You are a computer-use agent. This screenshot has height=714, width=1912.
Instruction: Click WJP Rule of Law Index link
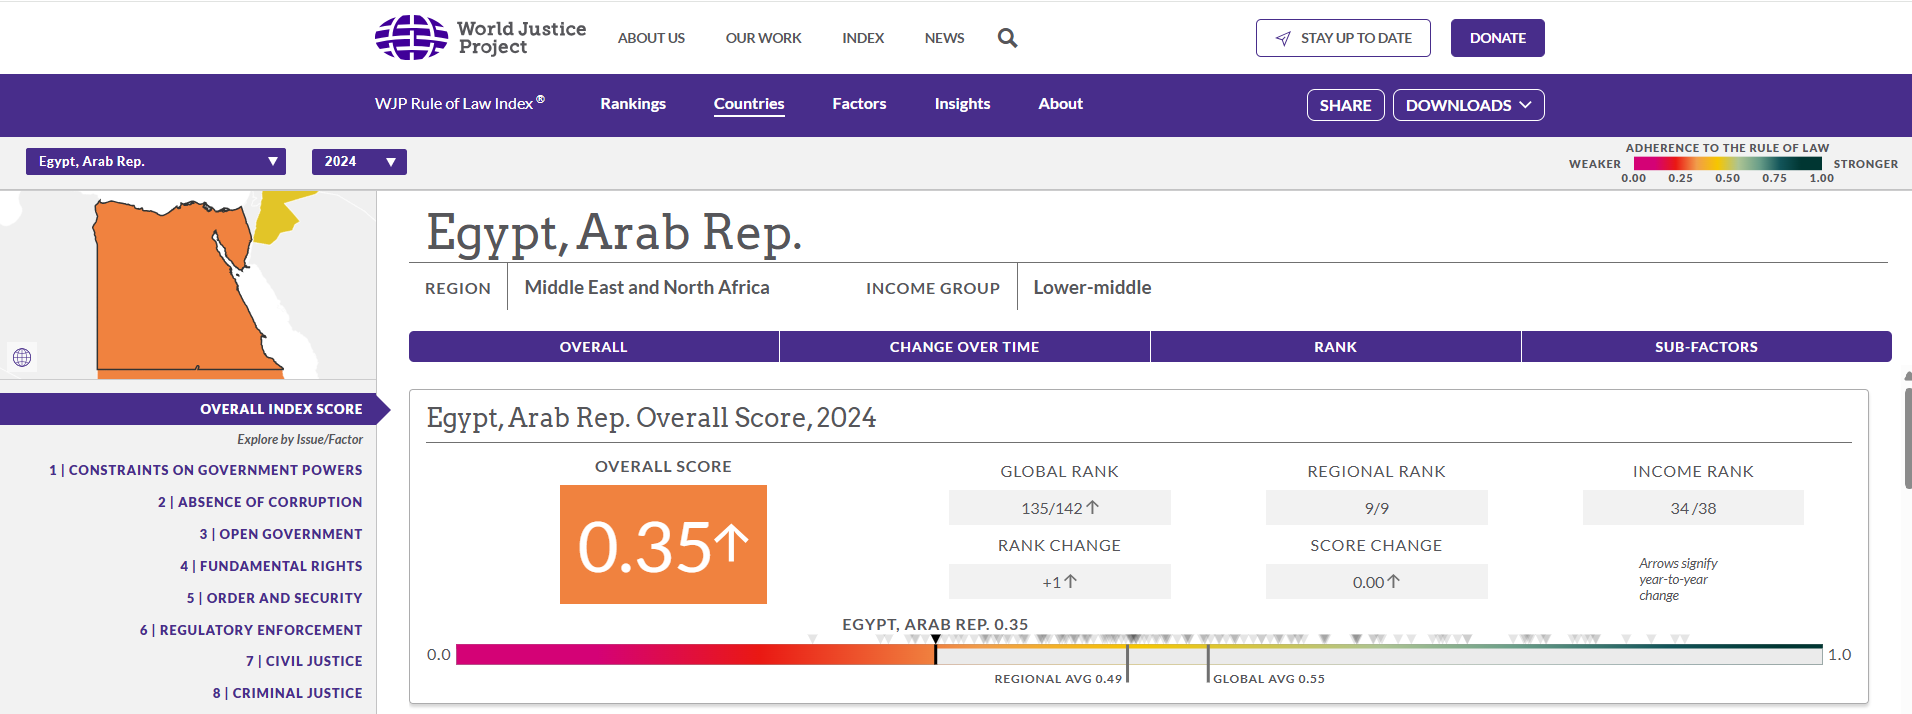click(460, 104)
